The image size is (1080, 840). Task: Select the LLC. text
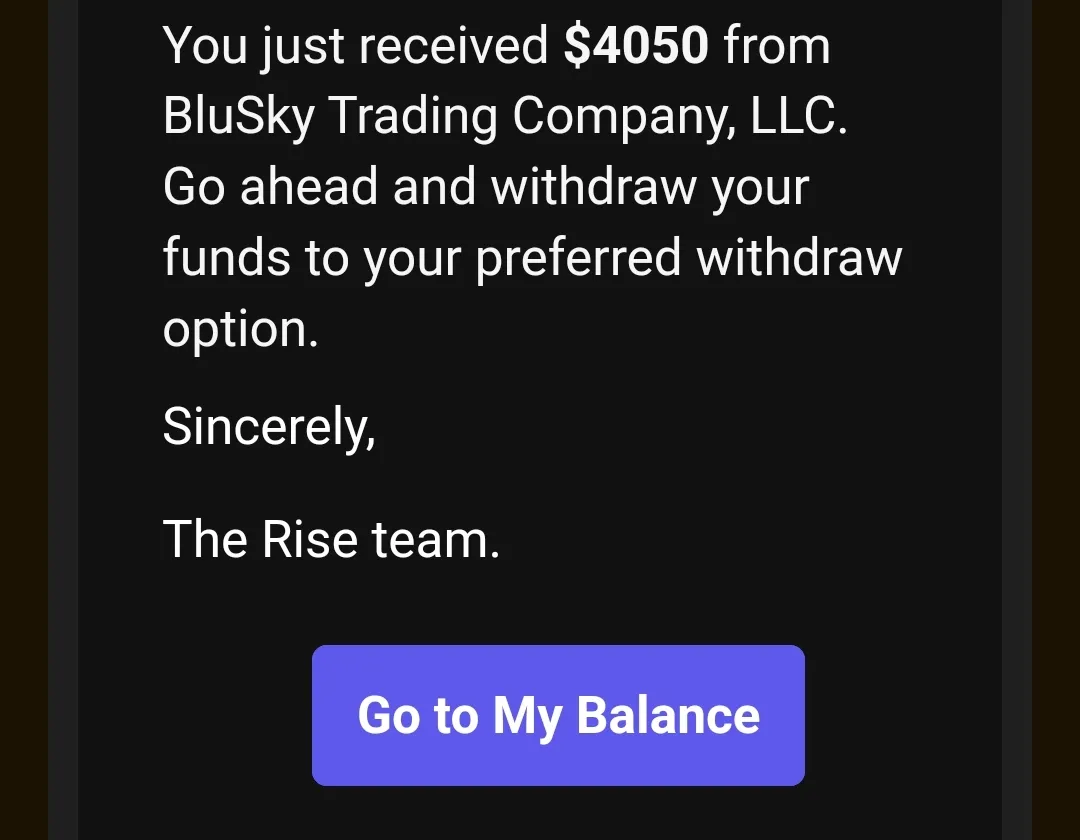tap(798, 114)
